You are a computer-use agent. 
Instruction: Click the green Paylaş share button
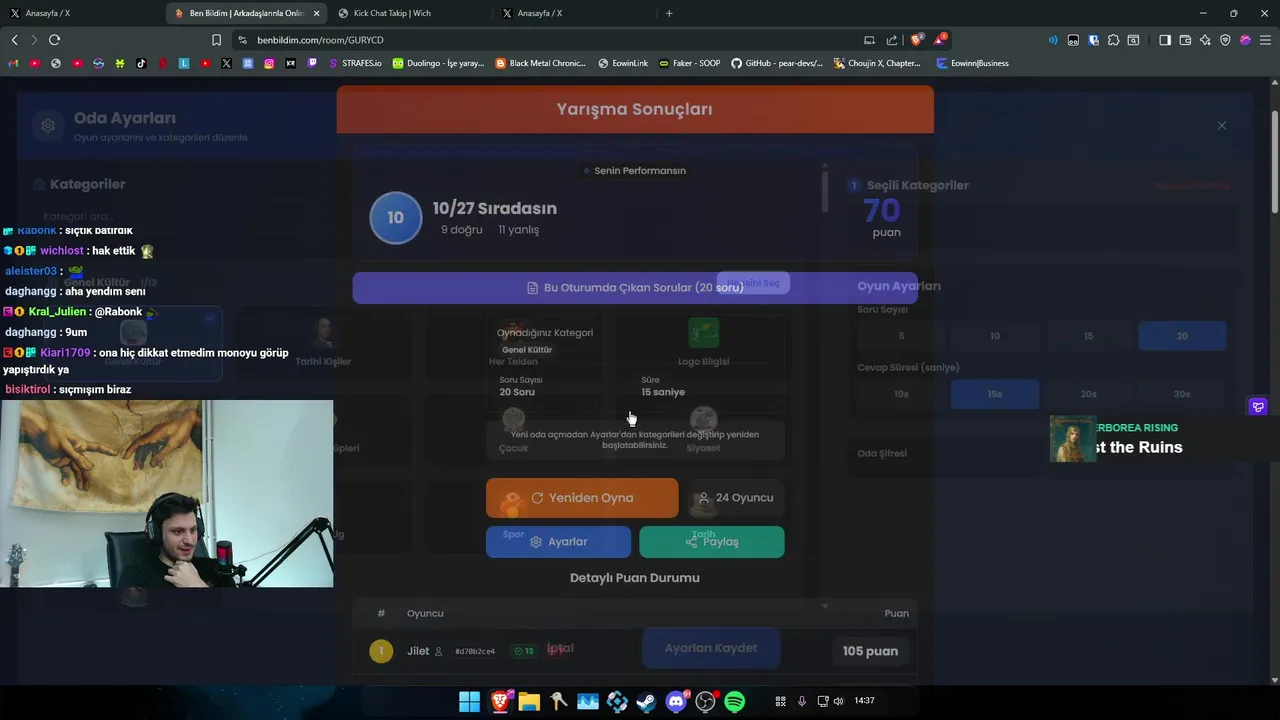(712, 542)
